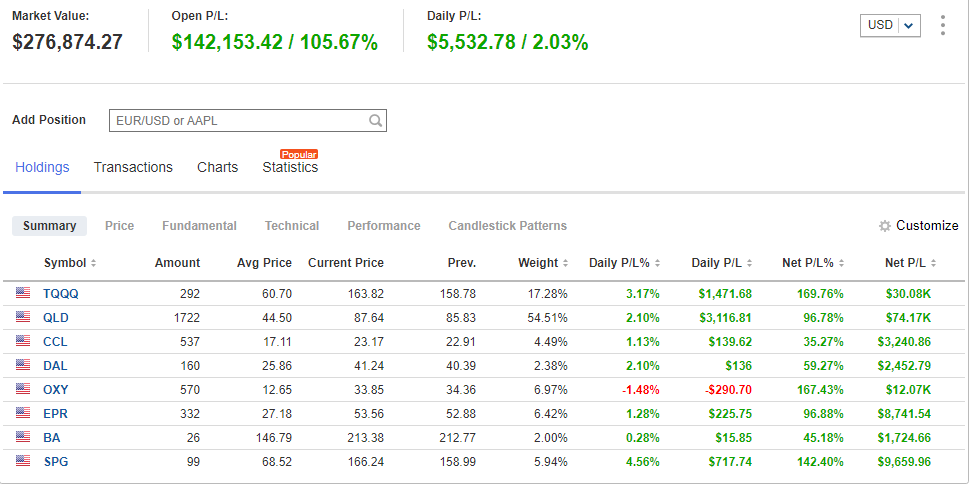The height and width of the screenshot is (487, 973).
Task: Click the US flag icon beside SPG
Action: coord(23,461)
